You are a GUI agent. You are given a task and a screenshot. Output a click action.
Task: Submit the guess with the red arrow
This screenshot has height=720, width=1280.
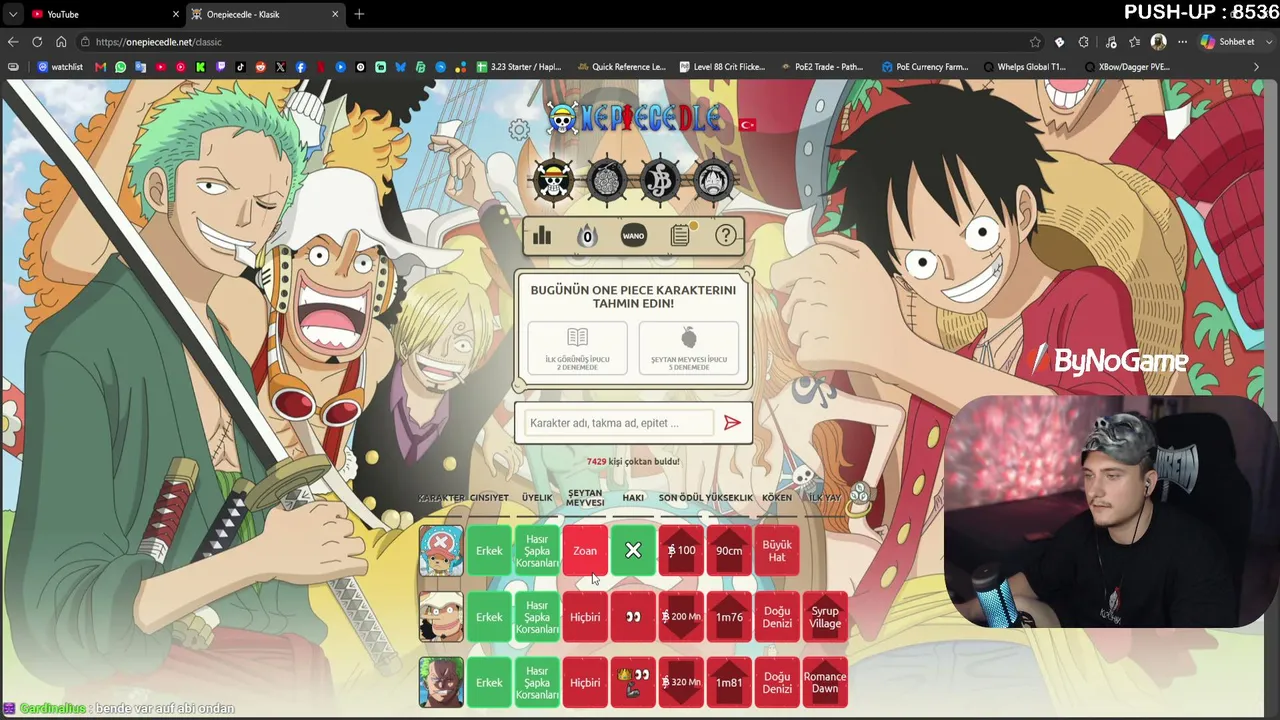[732, 423]
